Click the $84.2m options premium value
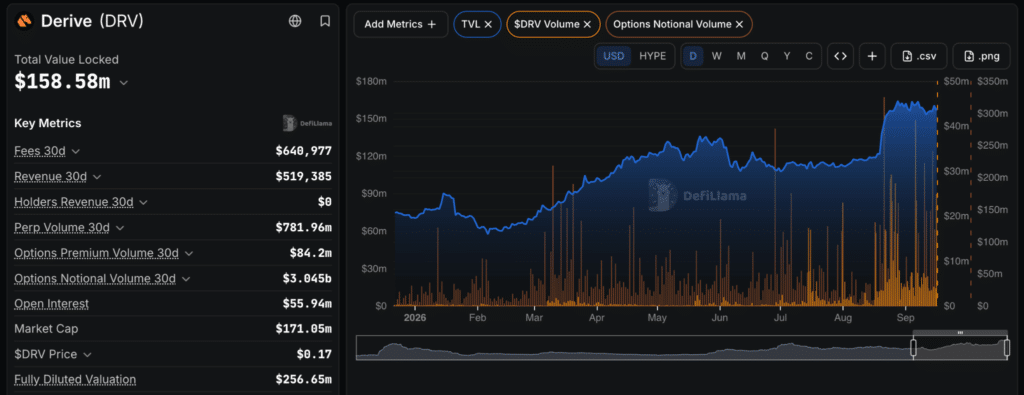The image size is (1024, 395). (x=311, y=253)
